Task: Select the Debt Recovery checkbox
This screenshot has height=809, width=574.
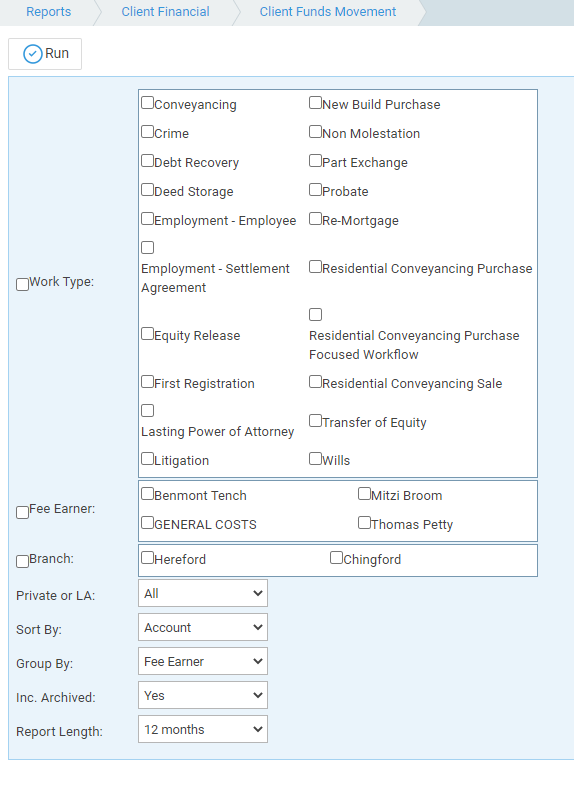Action: pos(147,160)
